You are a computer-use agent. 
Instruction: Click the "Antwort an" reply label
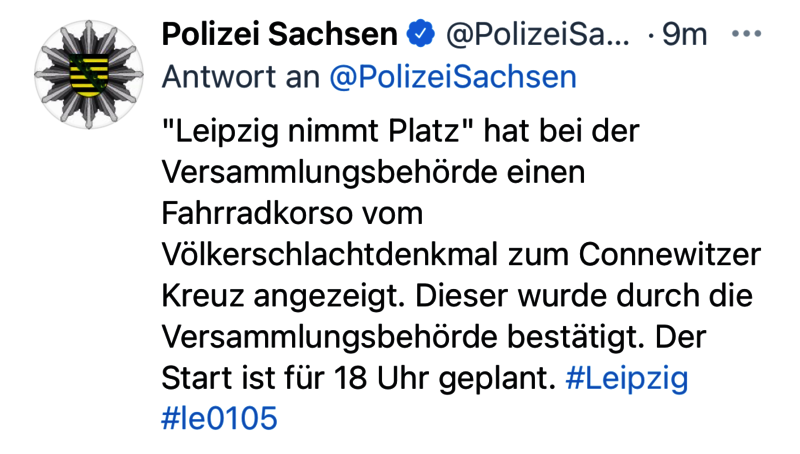pos(240,77)
